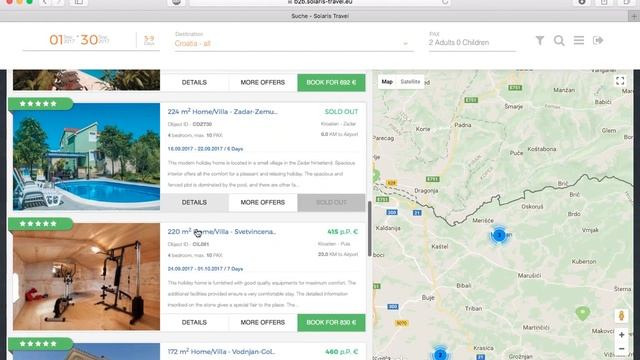Zoom out on the map

pos(621,349)
